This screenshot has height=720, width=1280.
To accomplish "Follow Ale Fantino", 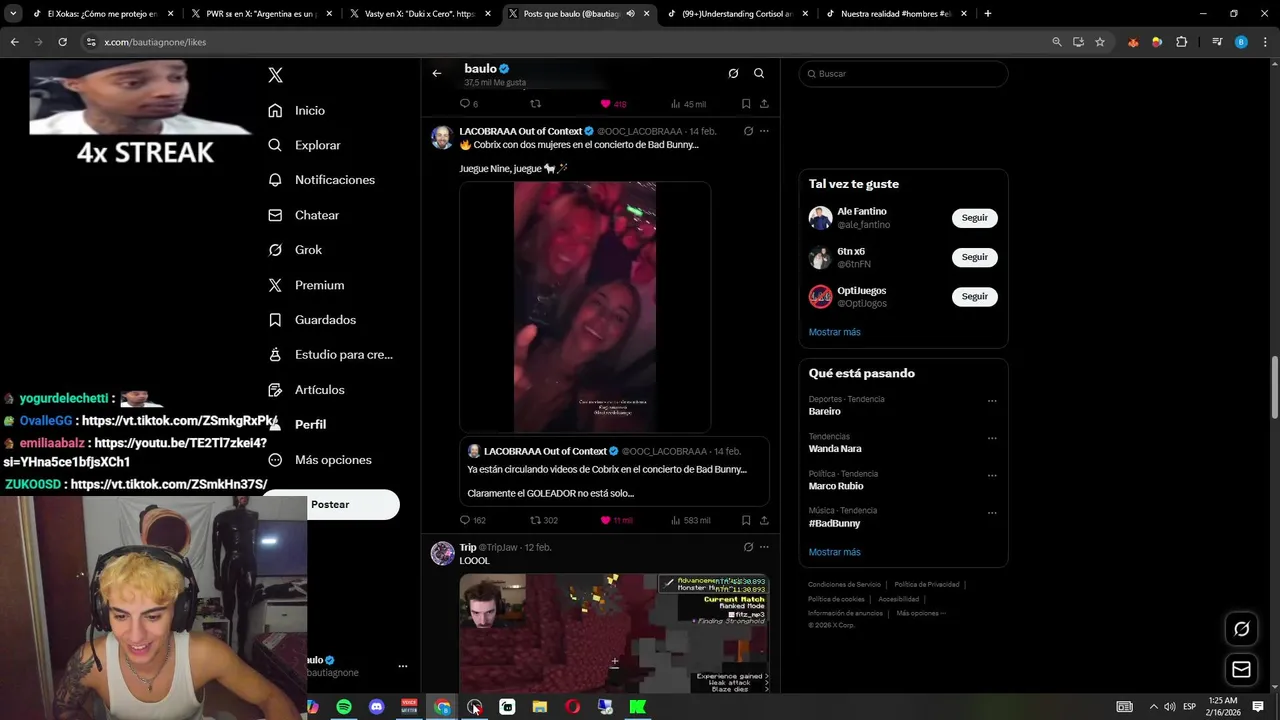I will click(x=974, y=218).
